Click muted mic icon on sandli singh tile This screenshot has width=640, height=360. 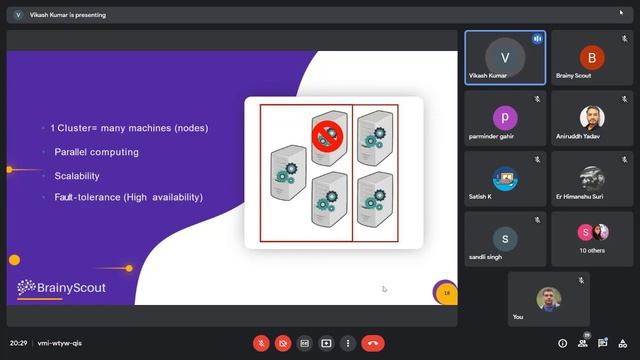coord(538,220)
